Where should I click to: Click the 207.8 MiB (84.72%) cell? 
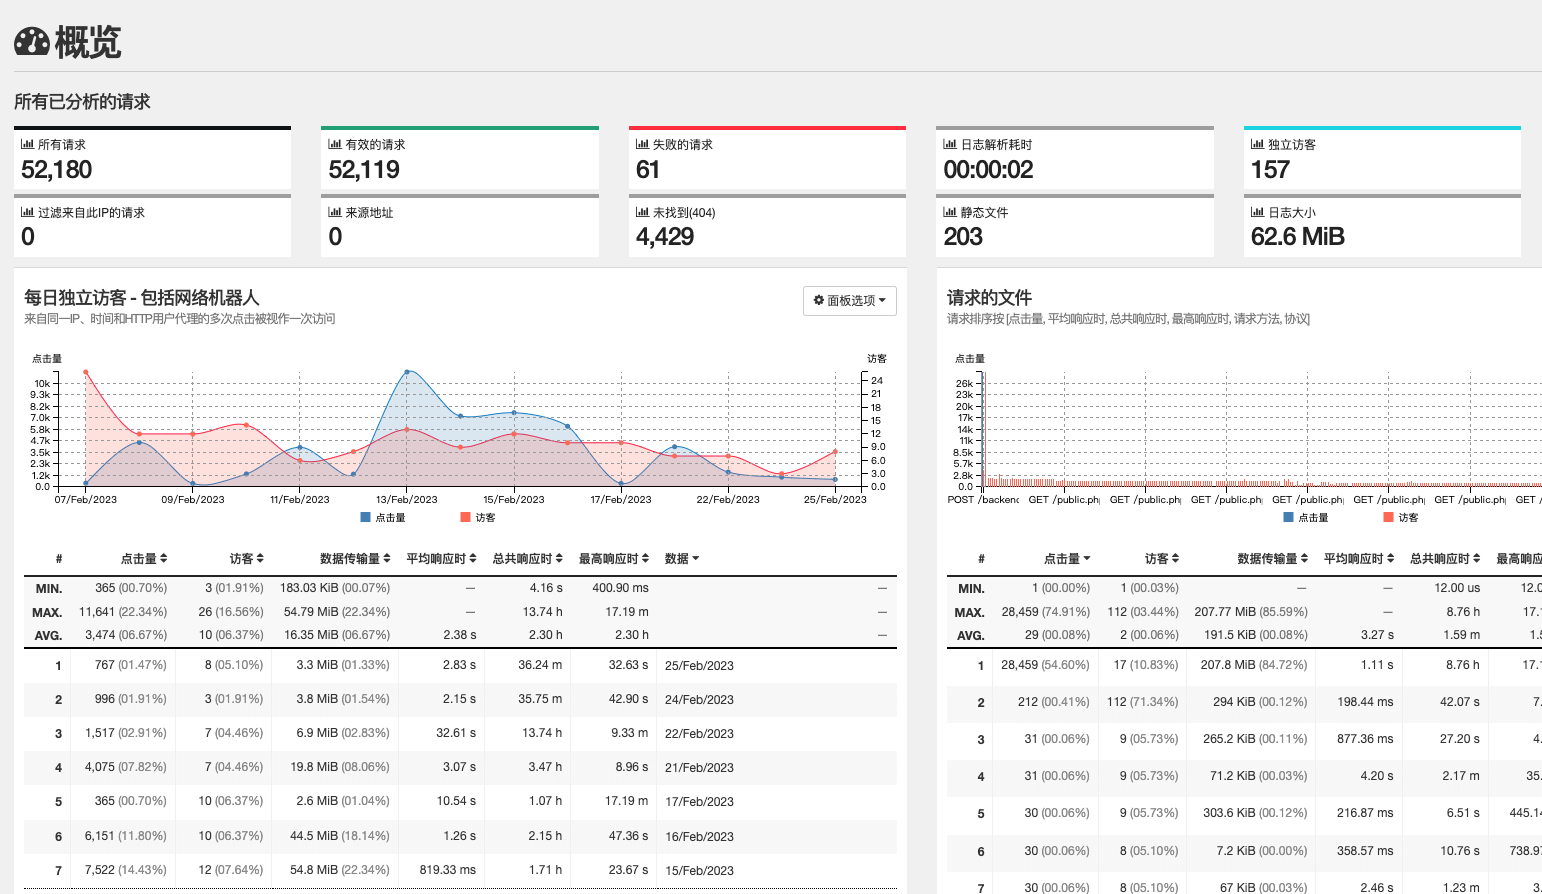1254,664
